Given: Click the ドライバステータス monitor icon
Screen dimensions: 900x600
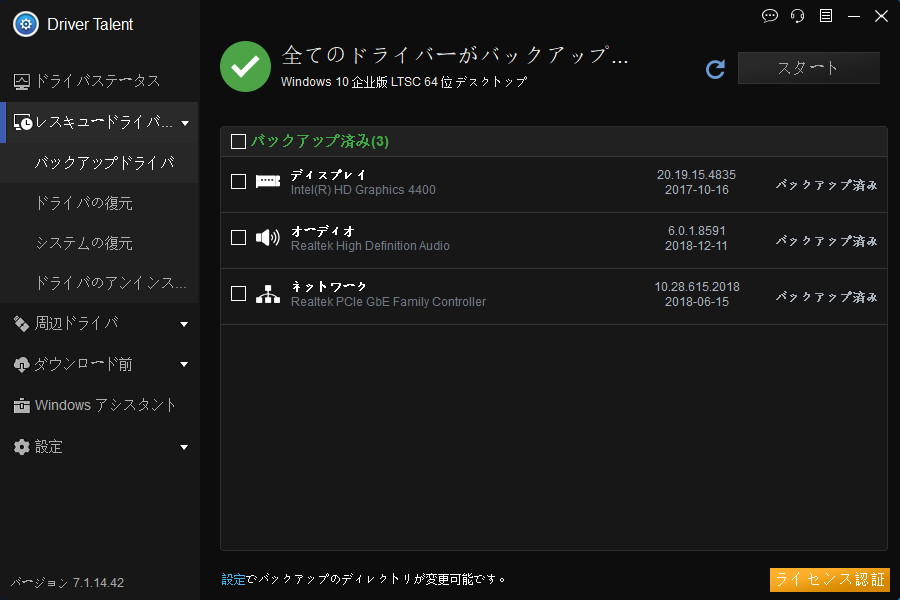Looking at the screenshot, I should tap(22, 82).
